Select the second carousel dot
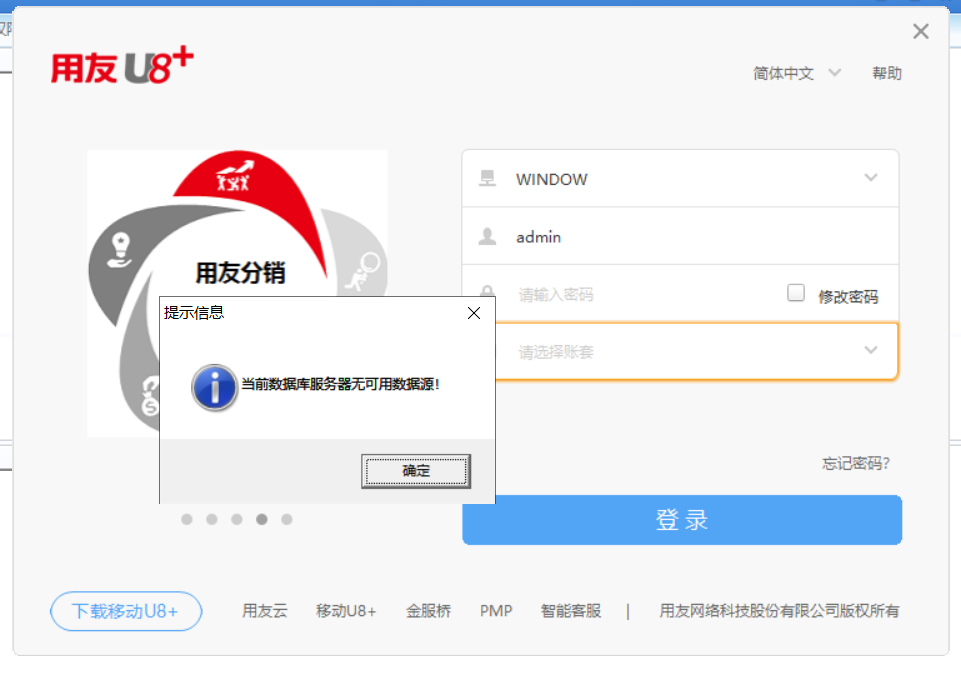The image size is (961, 675). point(211,519)
